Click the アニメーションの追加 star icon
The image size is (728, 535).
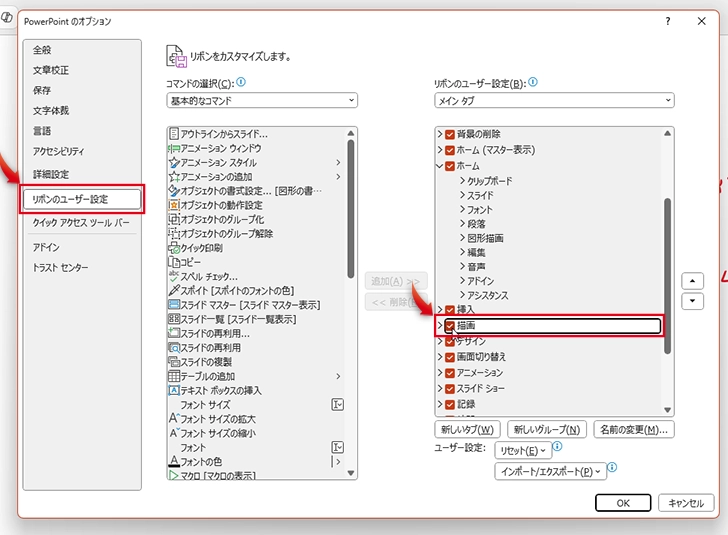[174, 176]
